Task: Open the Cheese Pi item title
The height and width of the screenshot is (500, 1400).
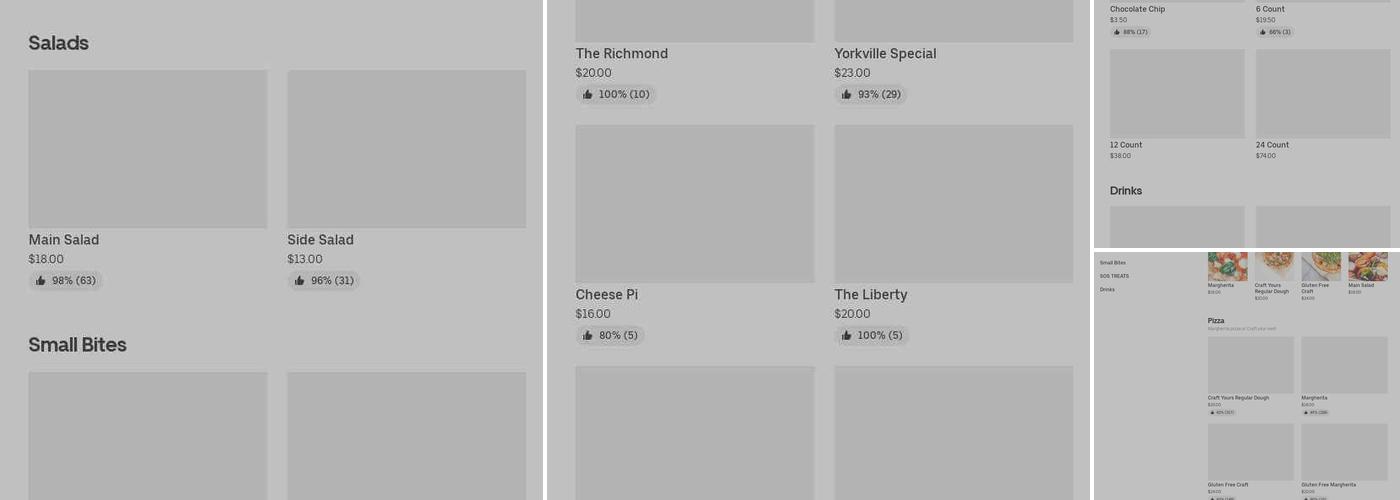Action: pyautogui.click(x=606, y=295)
